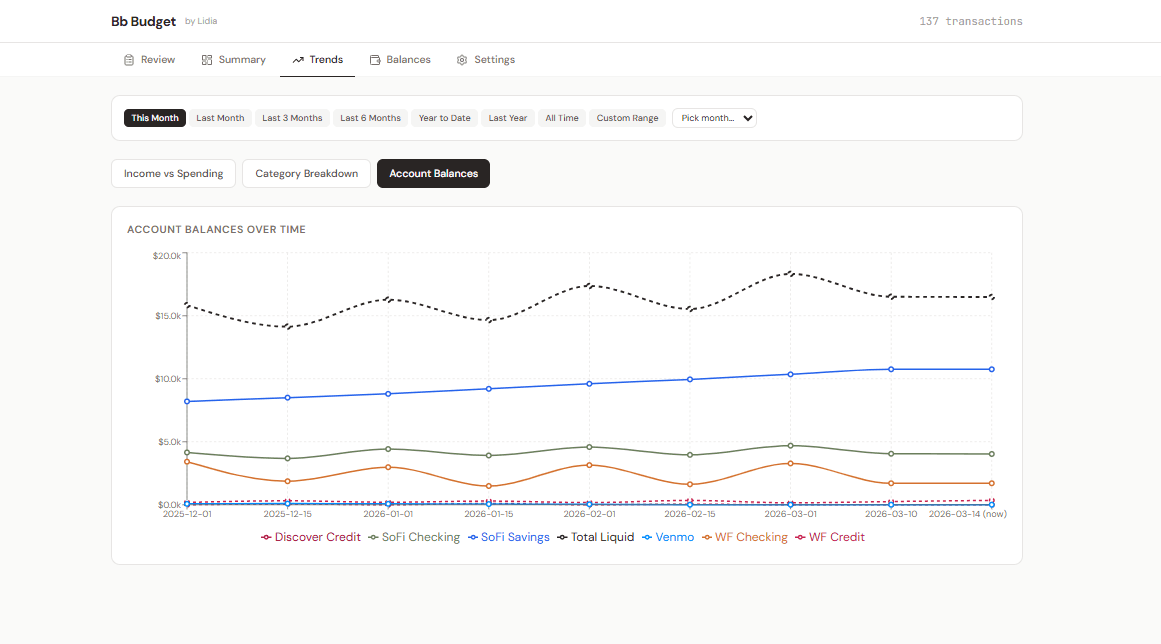The width and height of the screenshot is (1161, 644).
Task: Click the Review tab clipboard icon
Action: (129, 60)
